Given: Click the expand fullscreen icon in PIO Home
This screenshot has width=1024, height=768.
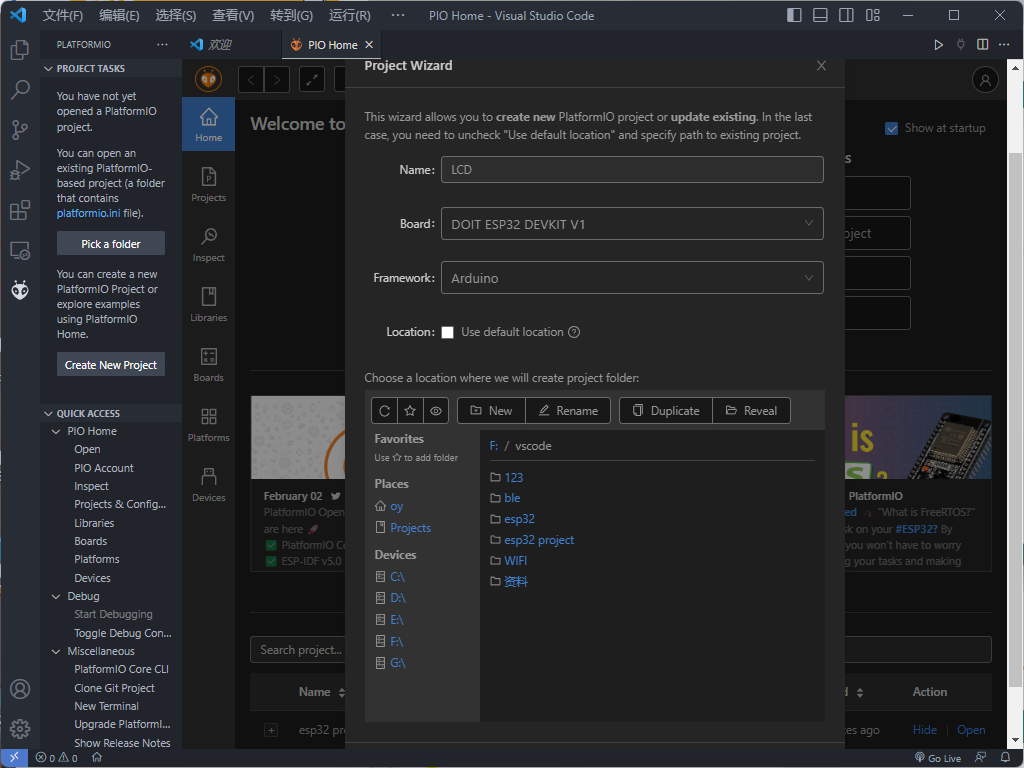Looking at the screenshot, I should point(312,80).
